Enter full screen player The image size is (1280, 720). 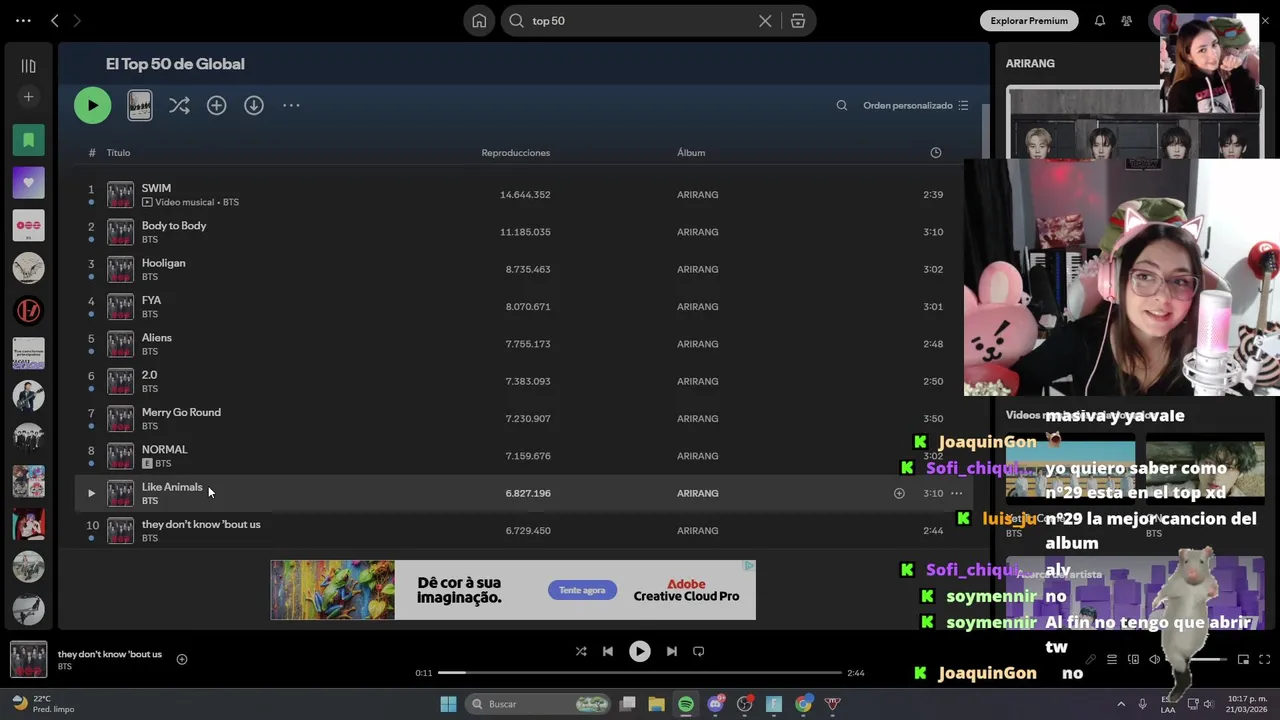1265,659
